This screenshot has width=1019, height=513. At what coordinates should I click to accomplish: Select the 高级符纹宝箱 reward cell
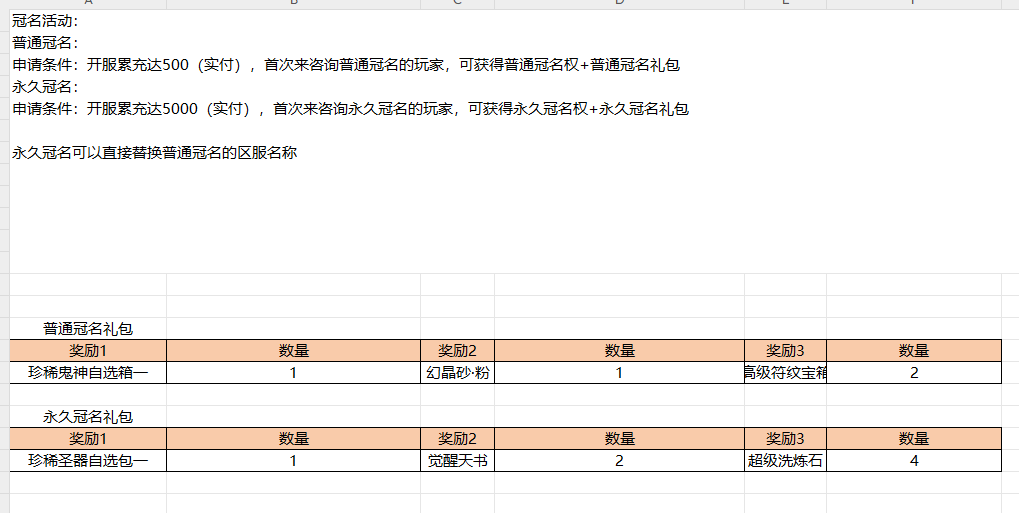click(x=785, y=372)
